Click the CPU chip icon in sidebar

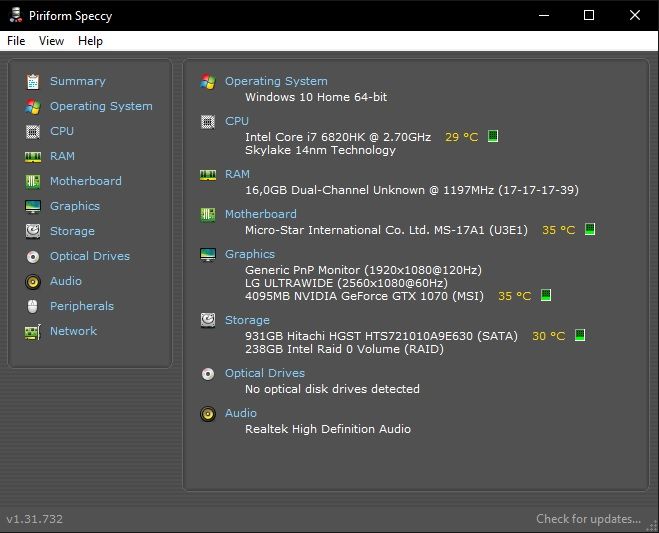pos(33,132)
